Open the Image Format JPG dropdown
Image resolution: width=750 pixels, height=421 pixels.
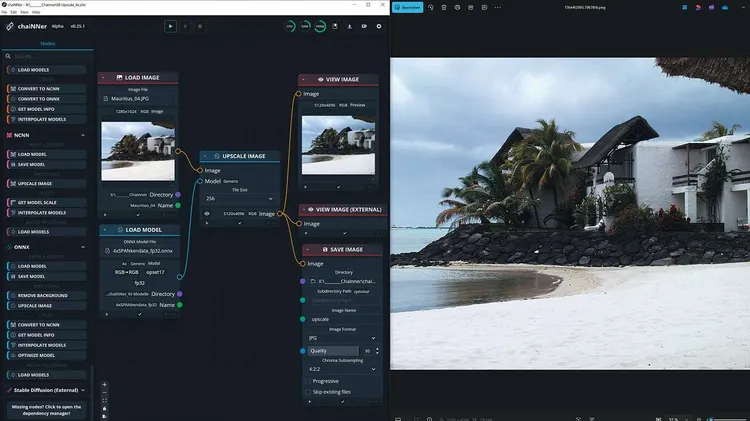coord(341,338)
